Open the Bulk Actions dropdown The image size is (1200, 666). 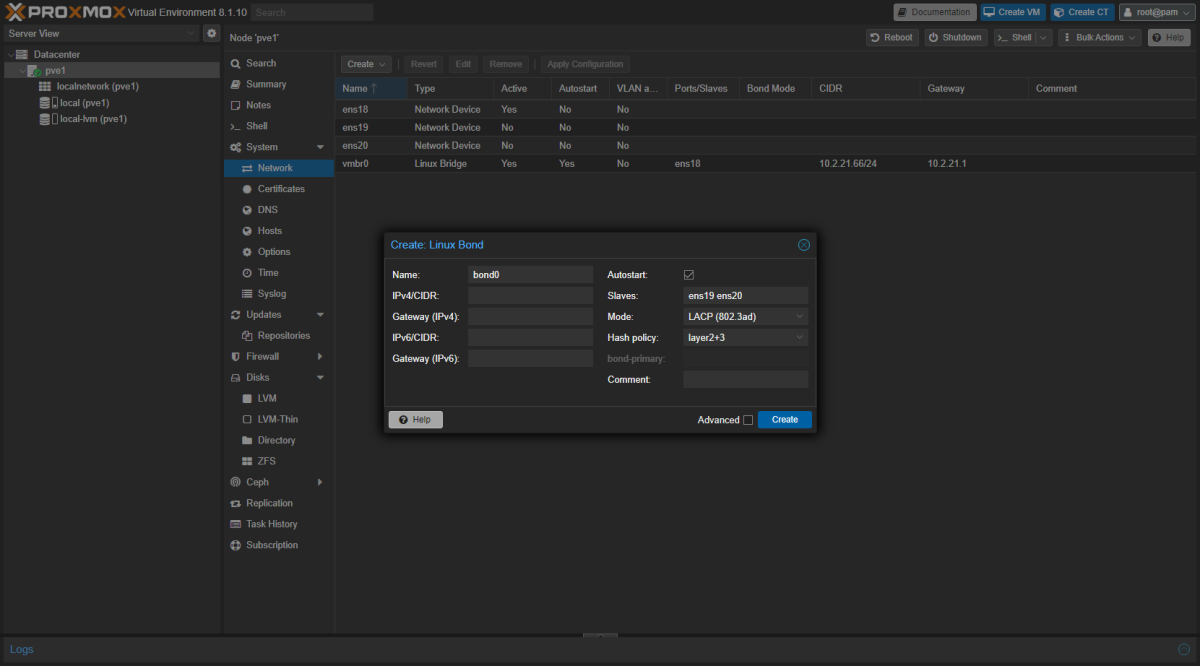1100,37
